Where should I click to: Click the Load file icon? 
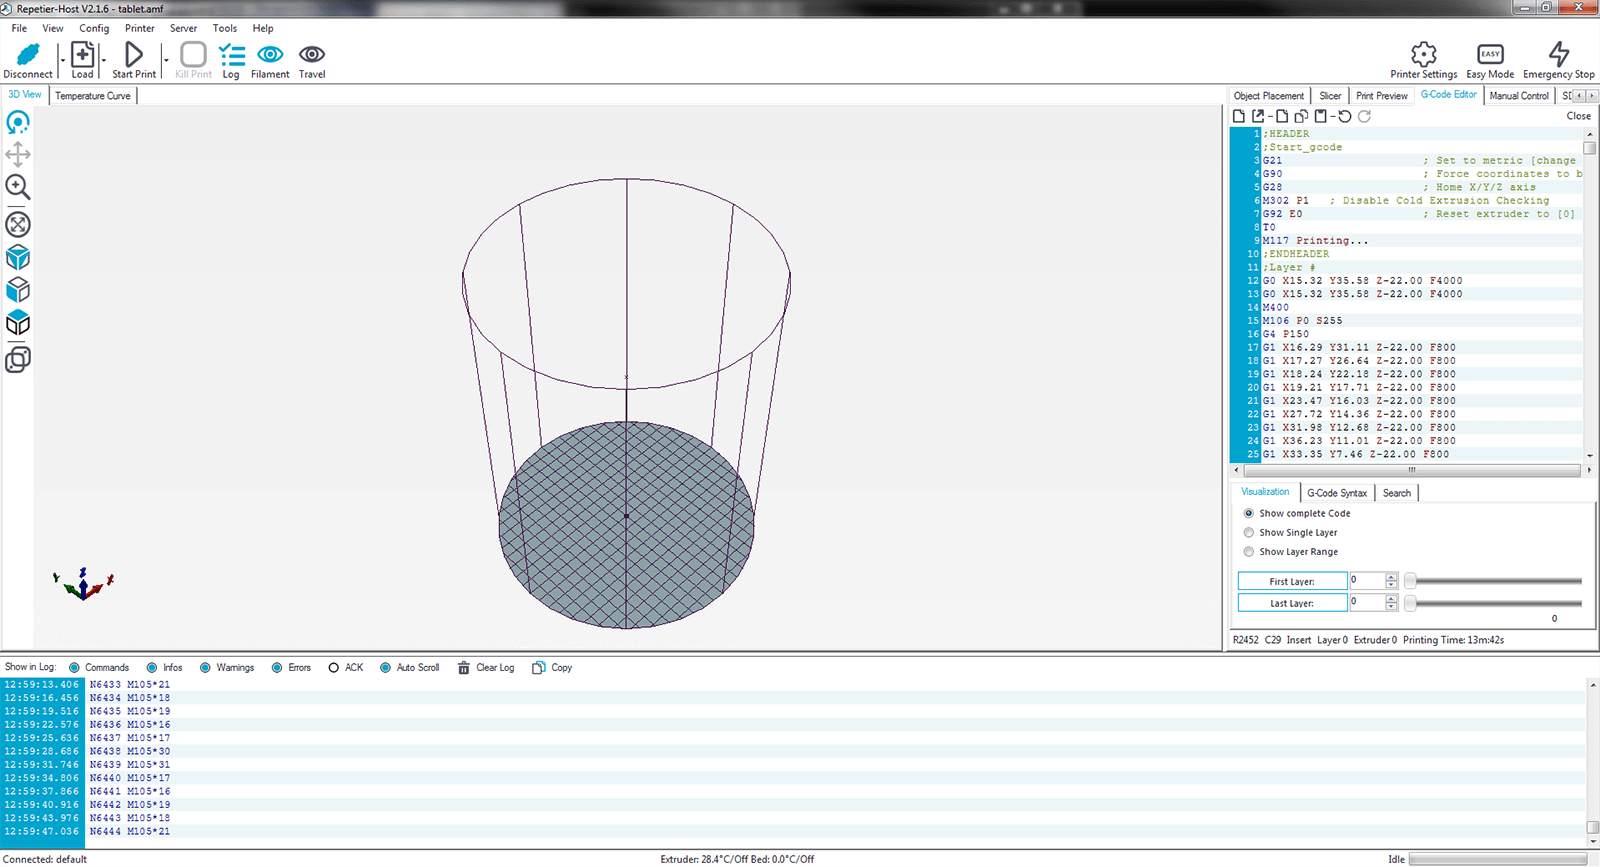pyautogui.click(x=82, y=54)
